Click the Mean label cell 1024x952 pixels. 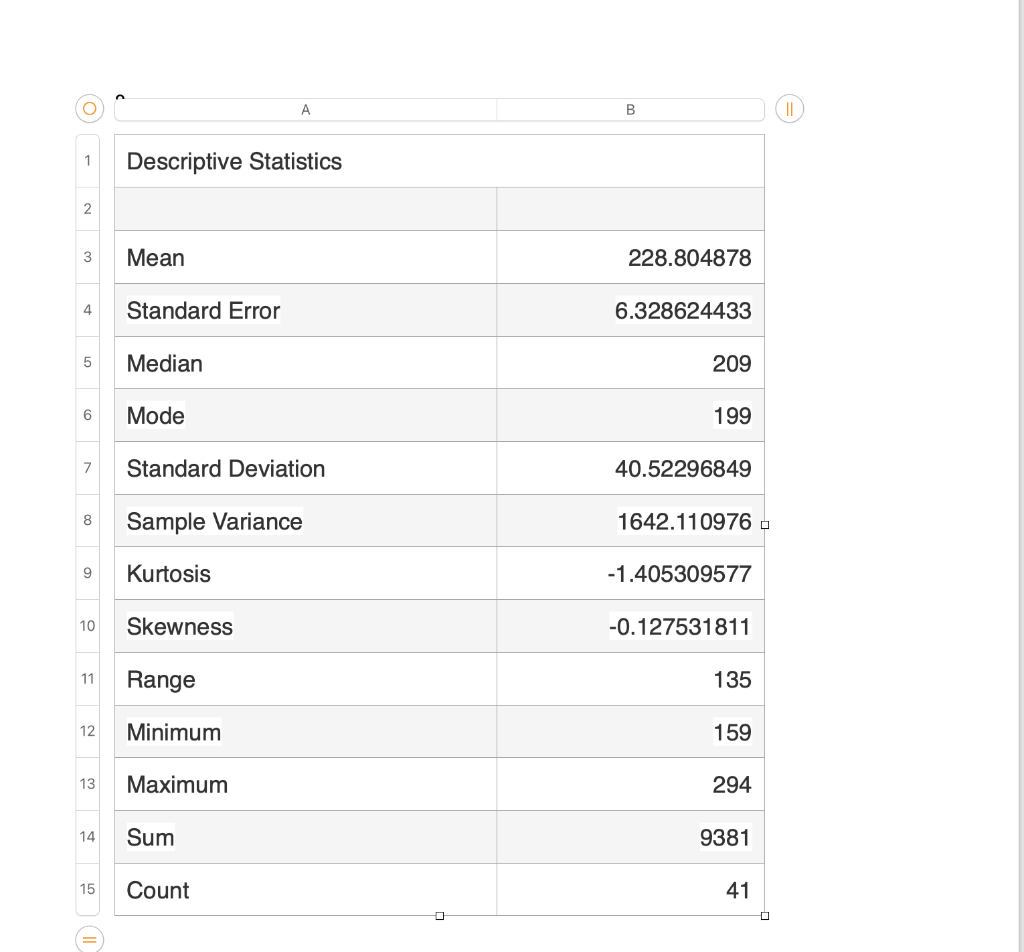coord(306,257)
